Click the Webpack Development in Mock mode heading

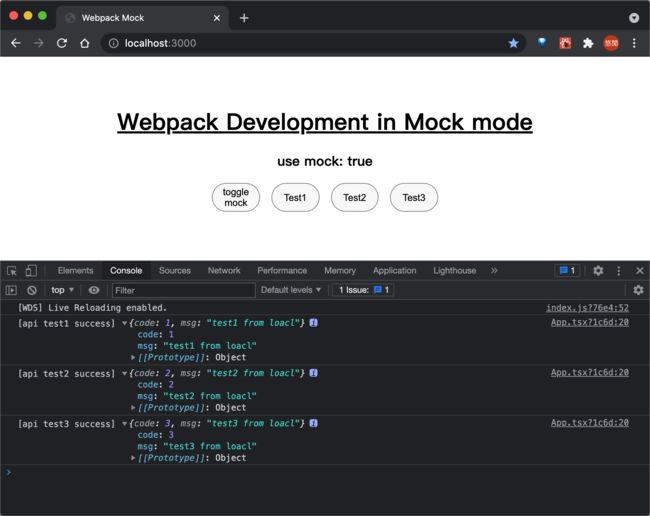[x=325, y=122]
